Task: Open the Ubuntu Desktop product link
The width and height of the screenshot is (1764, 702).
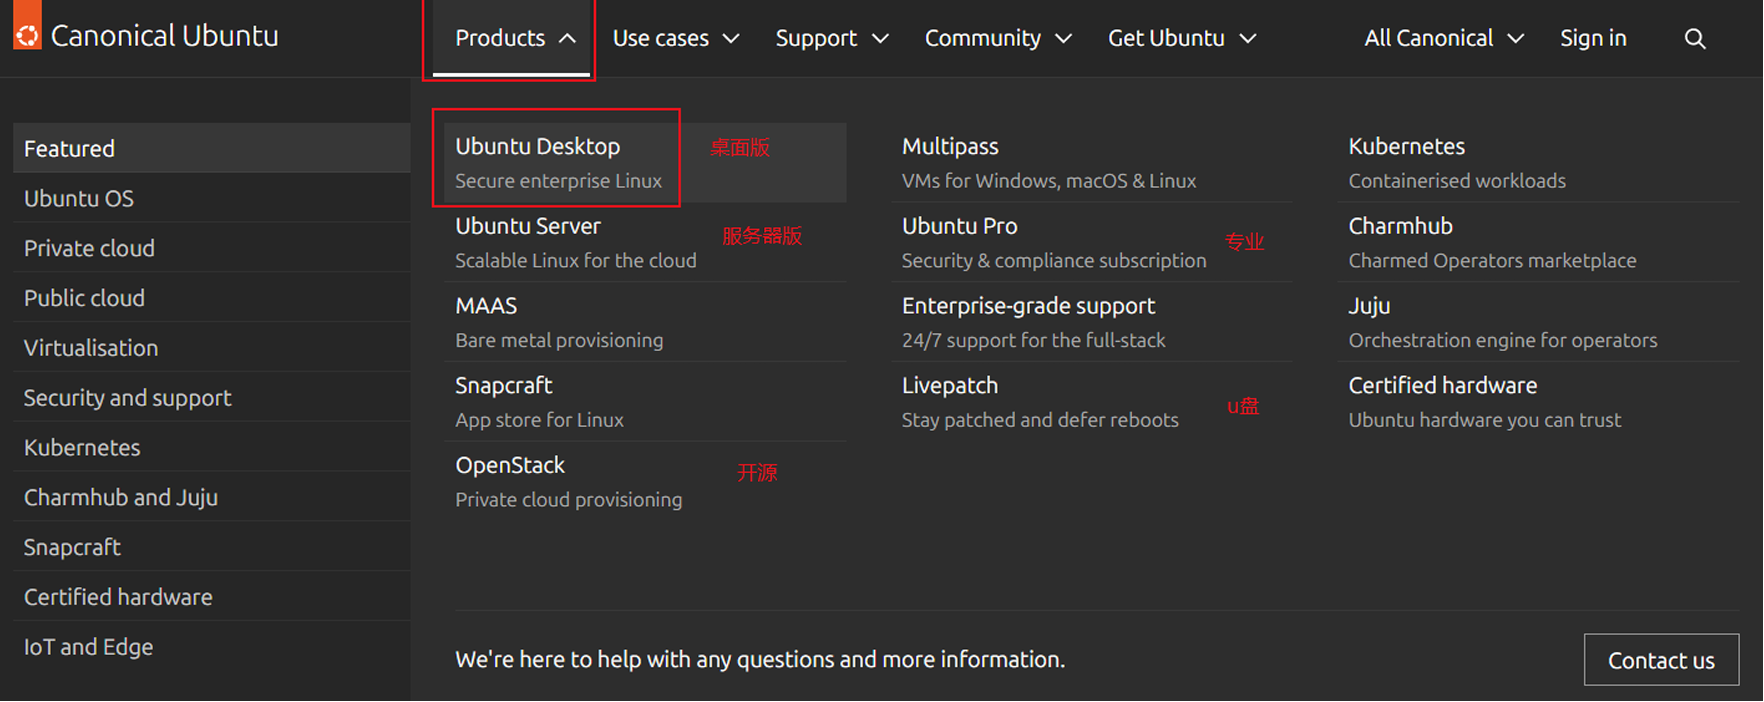Action: [538, 147]
